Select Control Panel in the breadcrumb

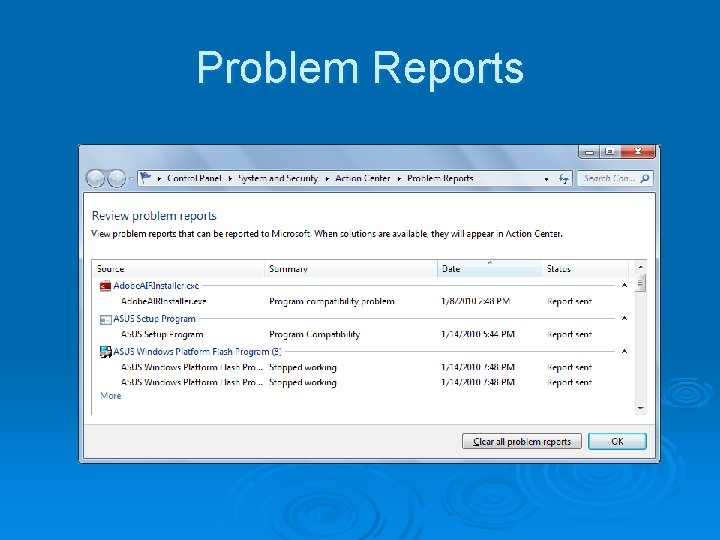coord(194,178)
